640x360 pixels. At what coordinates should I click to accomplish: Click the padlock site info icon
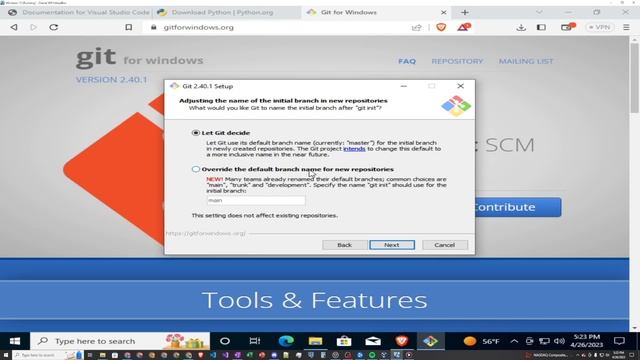tap(153, 27)
